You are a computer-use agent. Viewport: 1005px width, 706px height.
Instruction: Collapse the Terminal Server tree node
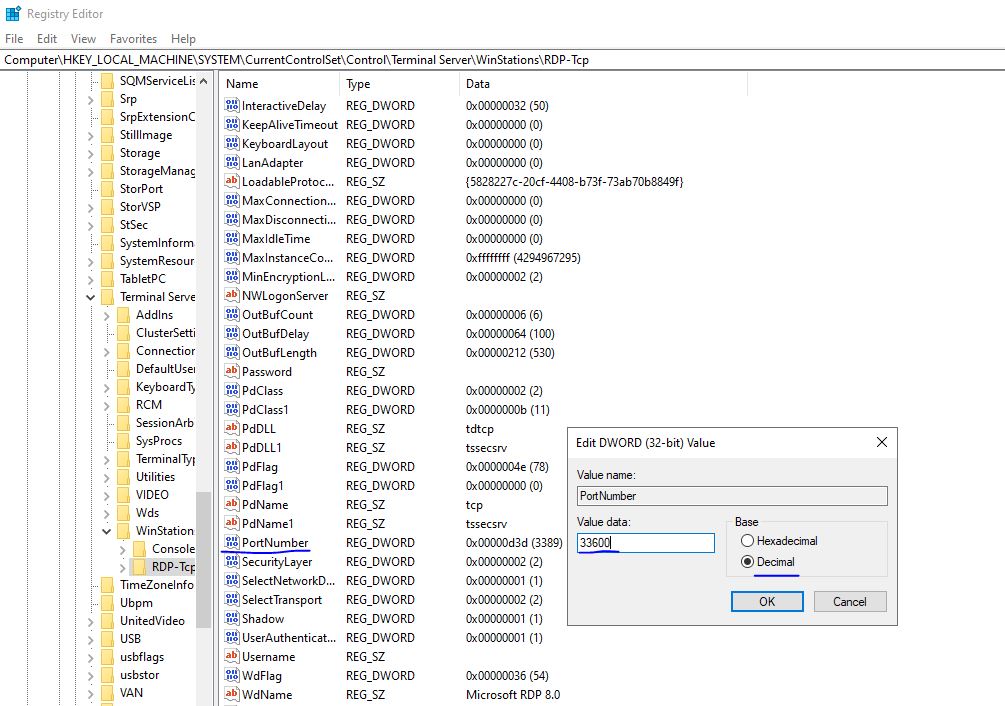pos(91,297)
